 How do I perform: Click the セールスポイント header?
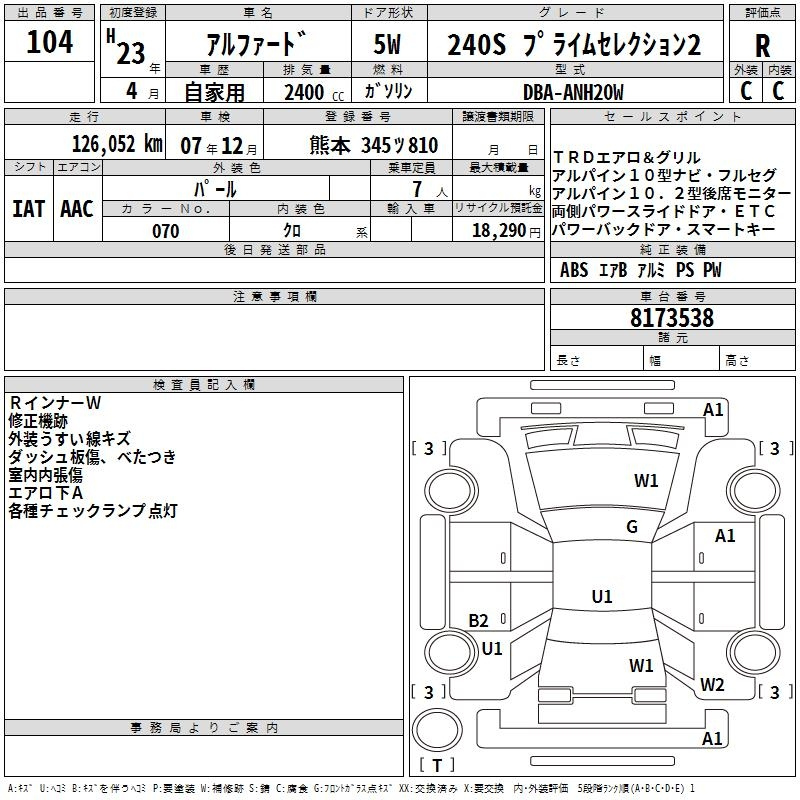pos(672,117)
